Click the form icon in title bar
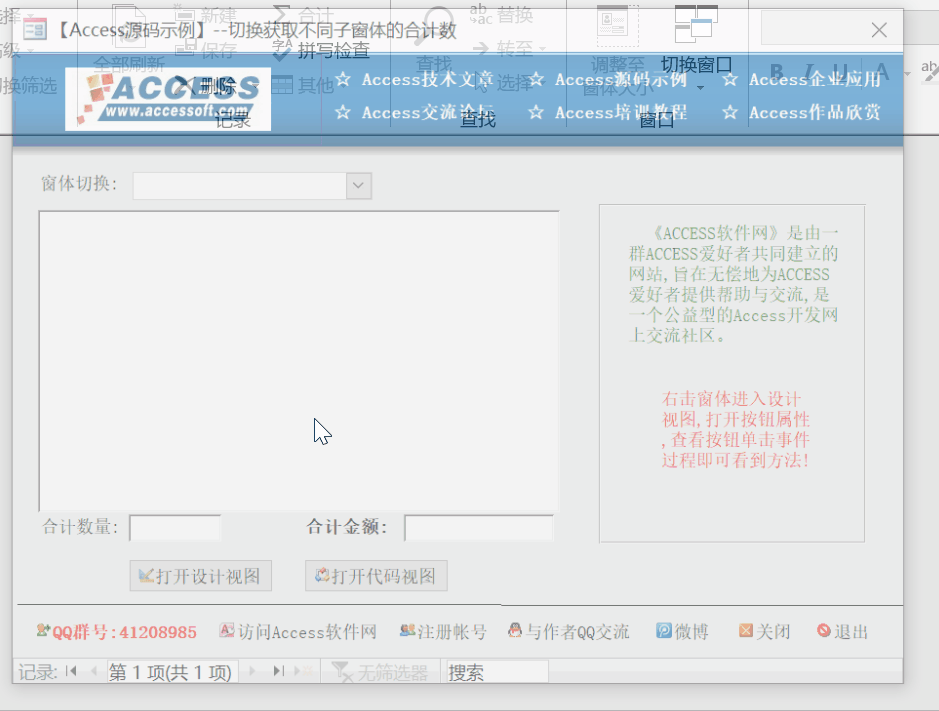This screenshot has height=711, width=939. click(x=35, y=29)
